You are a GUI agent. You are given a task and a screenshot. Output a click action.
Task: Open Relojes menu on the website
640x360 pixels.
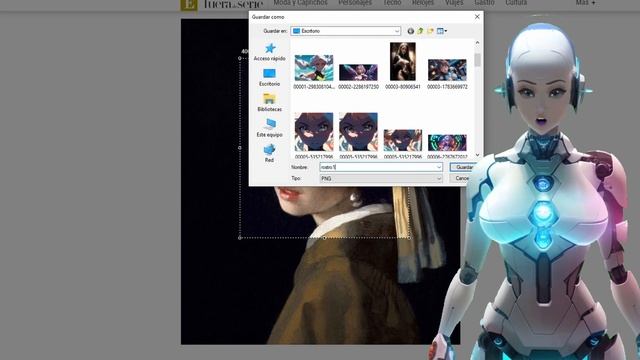pos(423,2)
